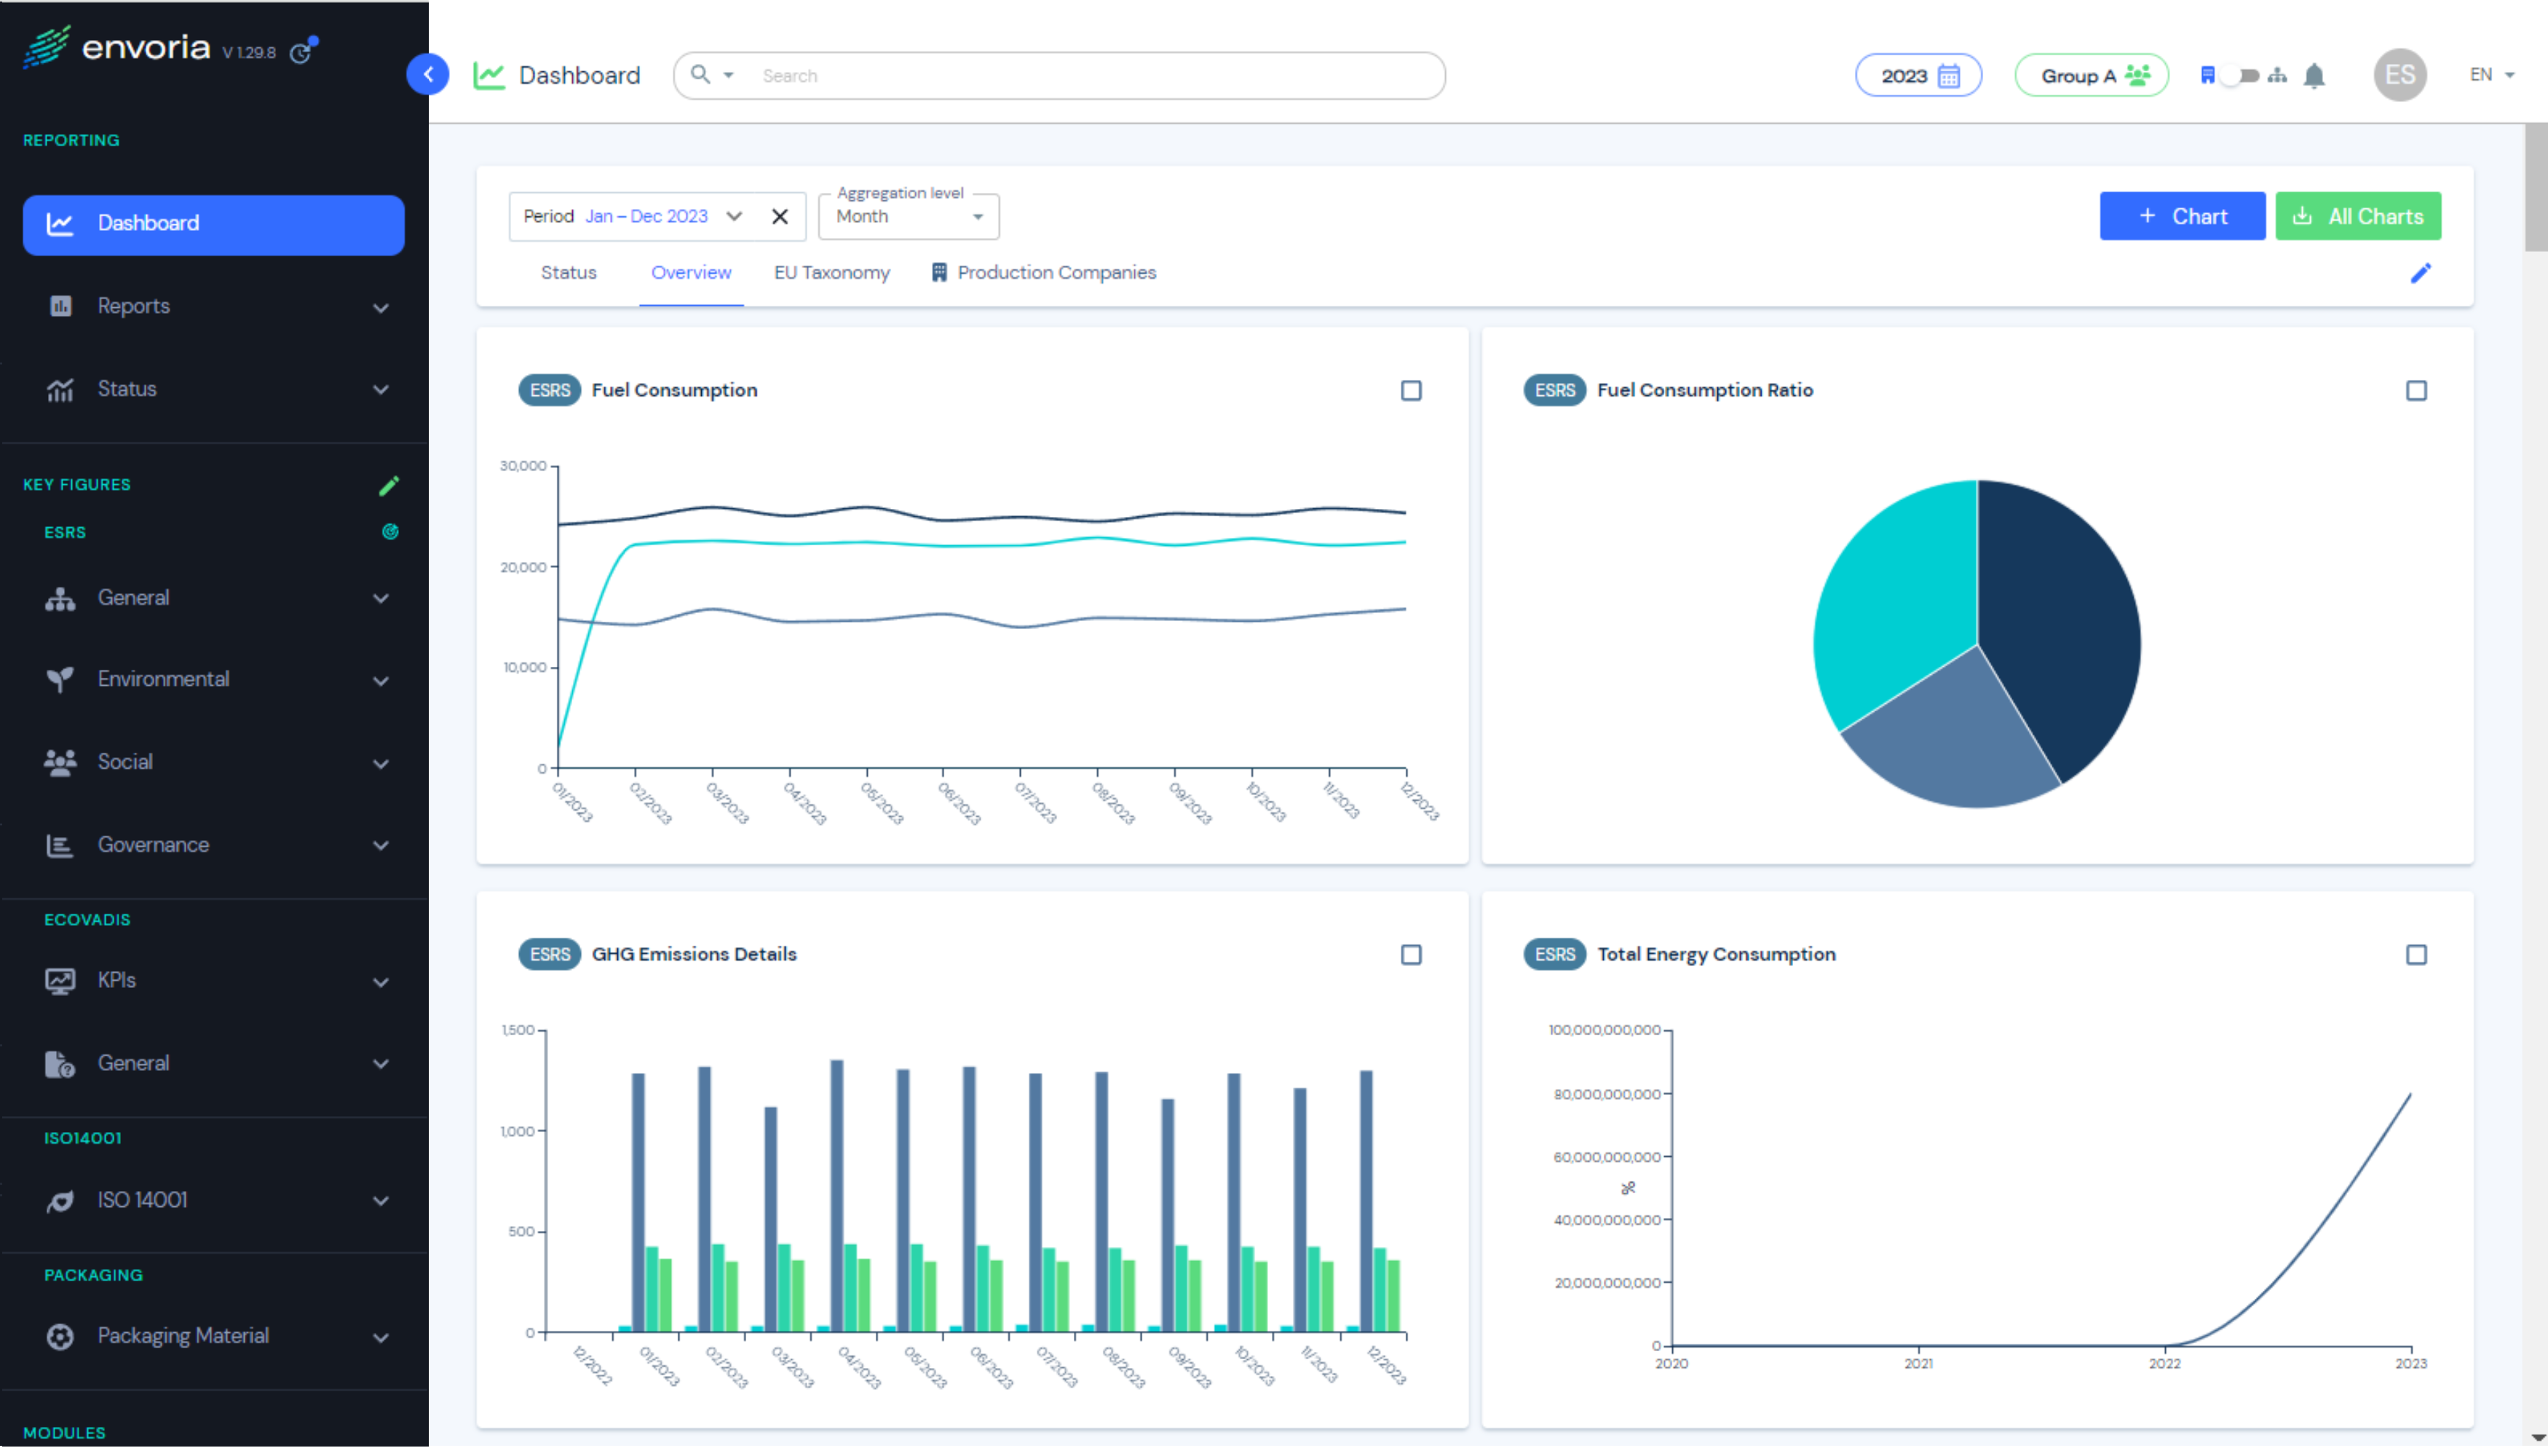The image size is (2548, 1456).
Task: Open the ES user avatar menu
Action: pyautogui.click(x=2399, y=75)
